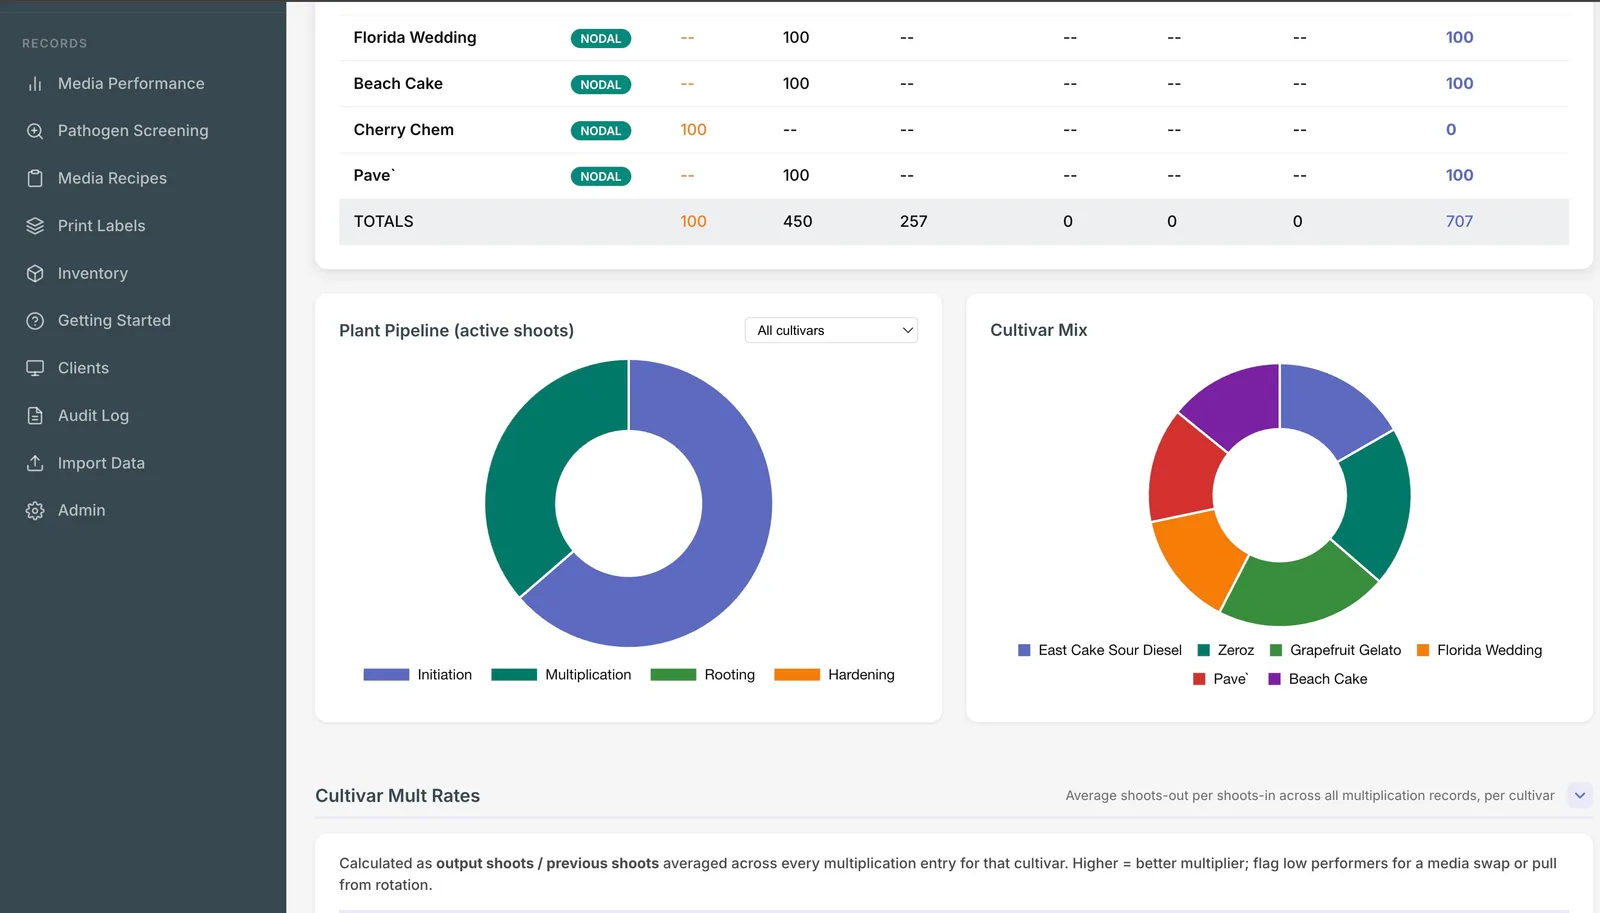This screenshot has width=1600, height=913.
Task: Navigate to Print Labels
Action: coord(101,226)
